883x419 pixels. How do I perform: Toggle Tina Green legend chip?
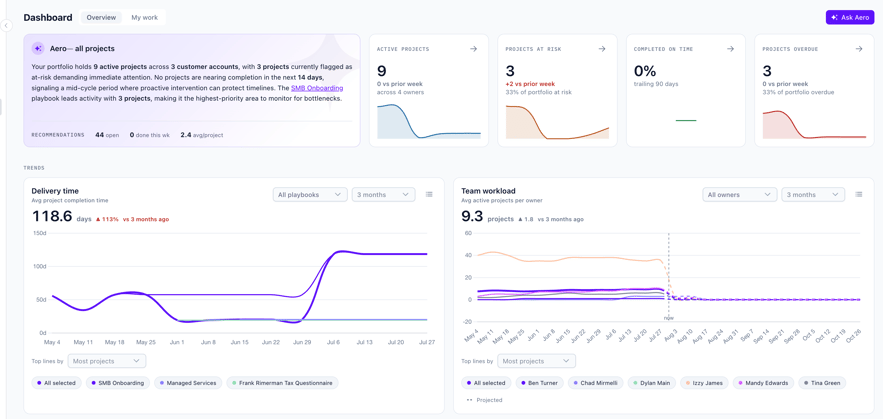tap(822, 383)
